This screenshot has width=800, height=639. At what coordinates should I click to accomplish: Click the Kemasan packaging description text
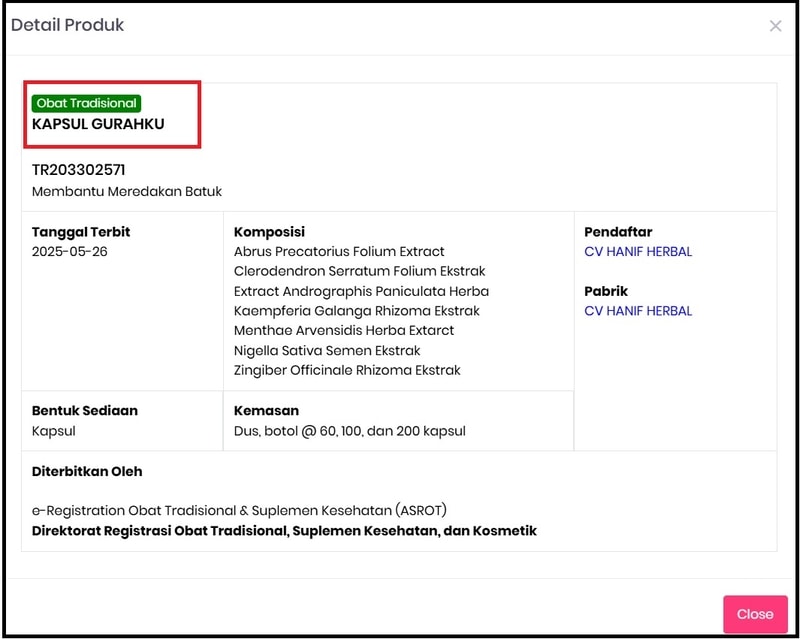coord(349,431)
